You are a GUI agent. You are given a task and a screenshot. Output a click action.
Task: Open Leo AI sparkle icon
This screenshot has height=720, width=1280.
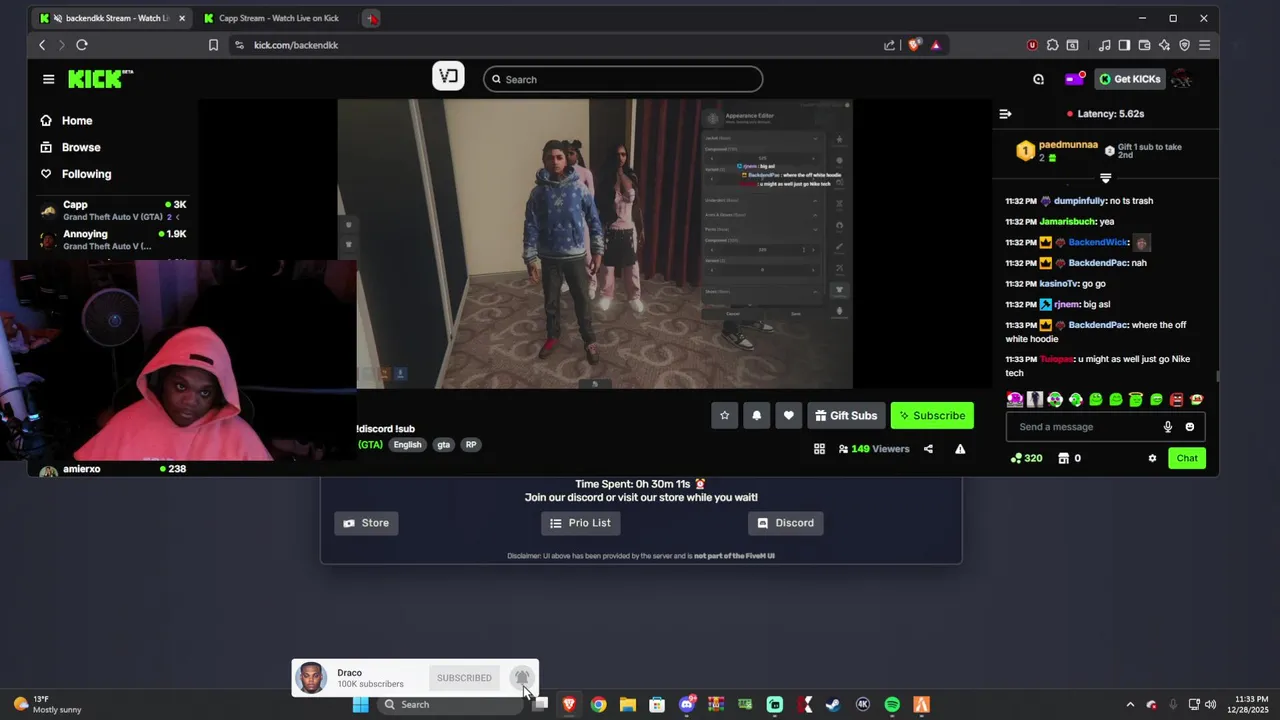tap(1165, 45)
